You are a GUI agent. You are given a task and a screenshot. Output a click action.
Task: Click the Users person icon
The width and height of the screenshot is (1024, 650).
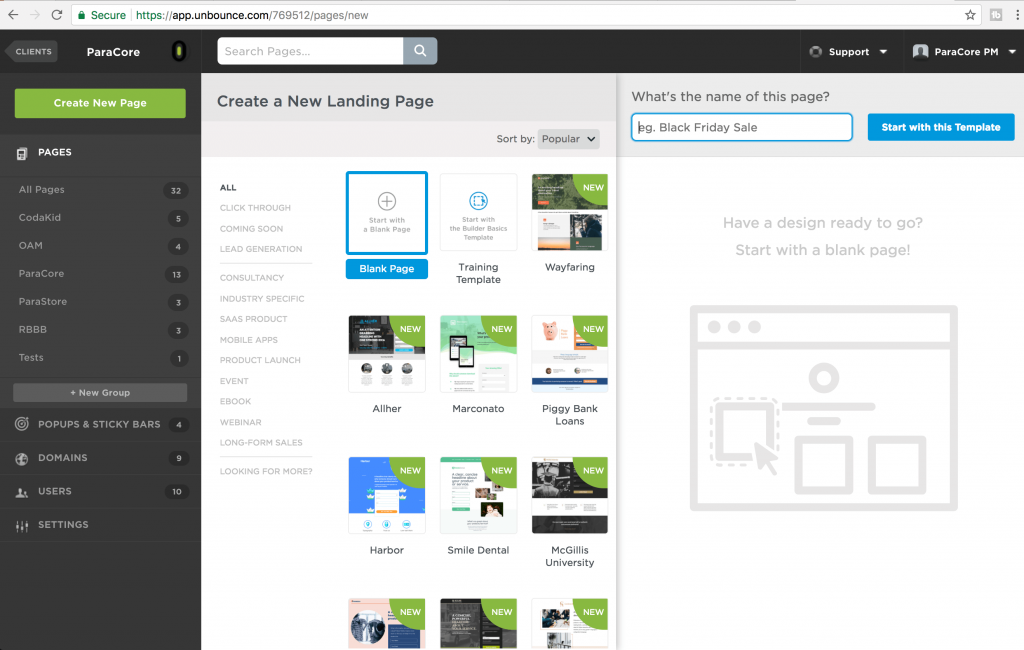click(22, 492)
